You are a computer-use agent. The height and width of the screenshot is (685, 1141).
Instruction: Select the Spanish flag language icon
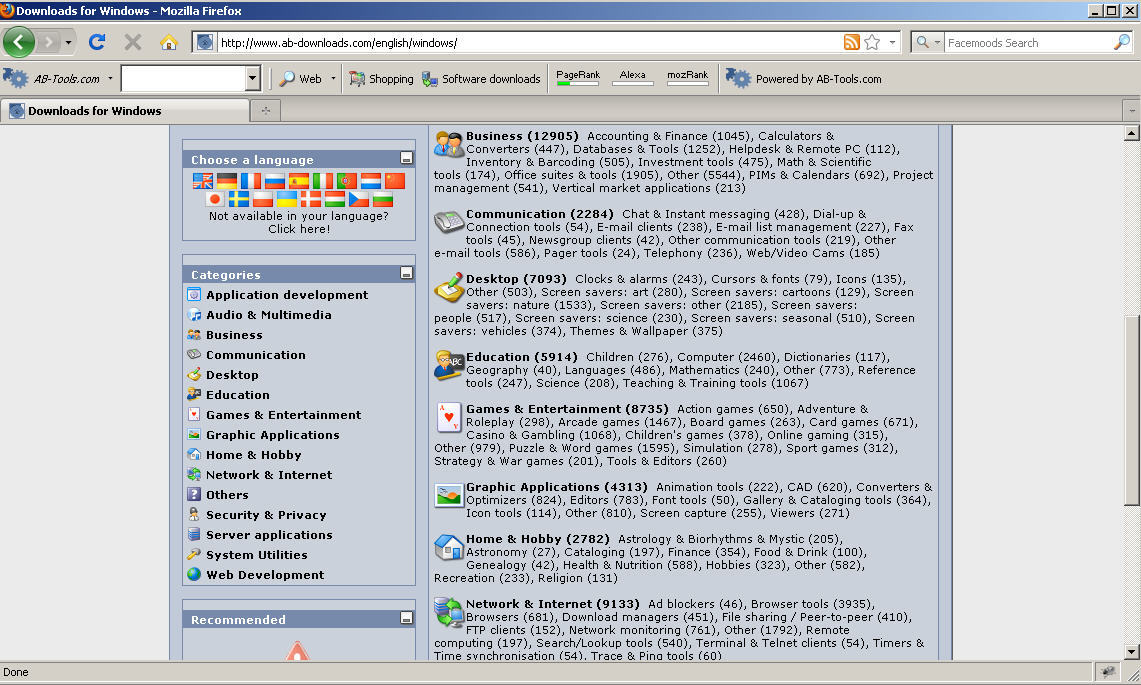[297, 181]
